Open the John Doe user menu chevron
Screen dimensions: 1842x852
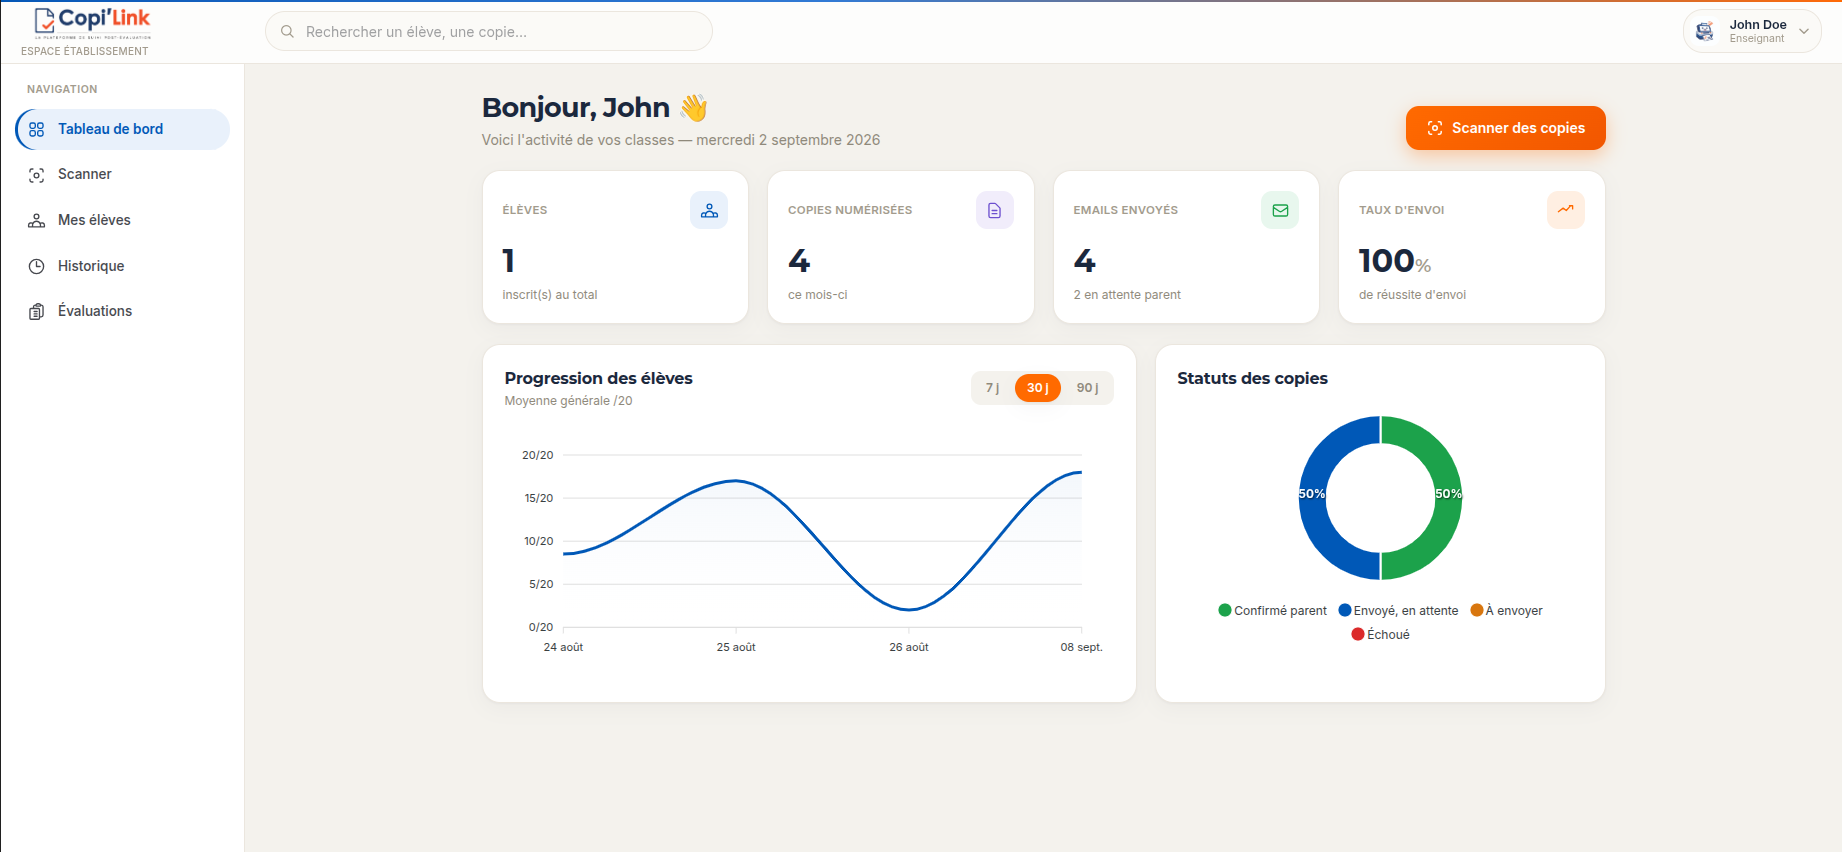tap(1804, 32)
